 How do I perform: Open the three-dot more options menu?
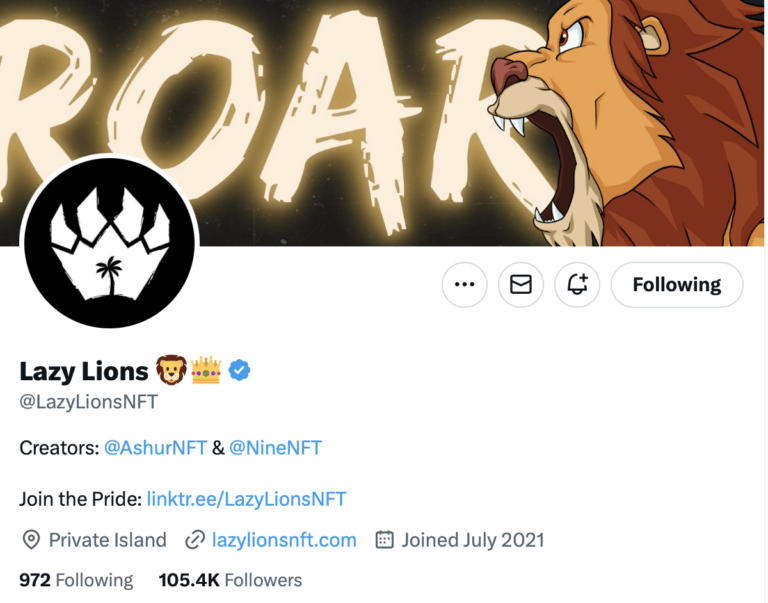pos(464,285)
